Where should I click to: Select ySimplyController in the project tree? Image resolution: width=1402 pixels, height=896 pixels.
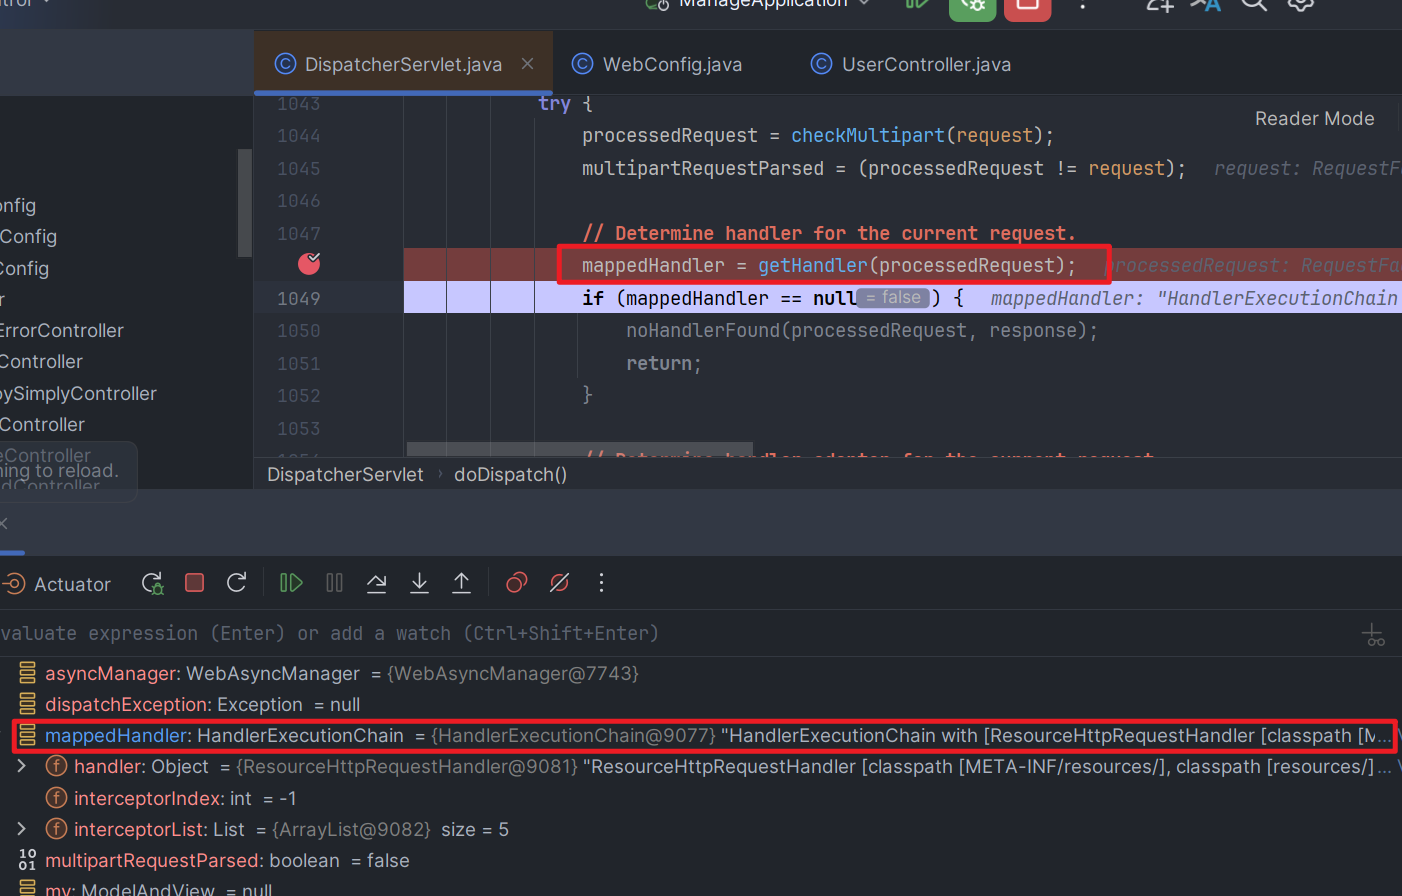[x=78, y=393]
